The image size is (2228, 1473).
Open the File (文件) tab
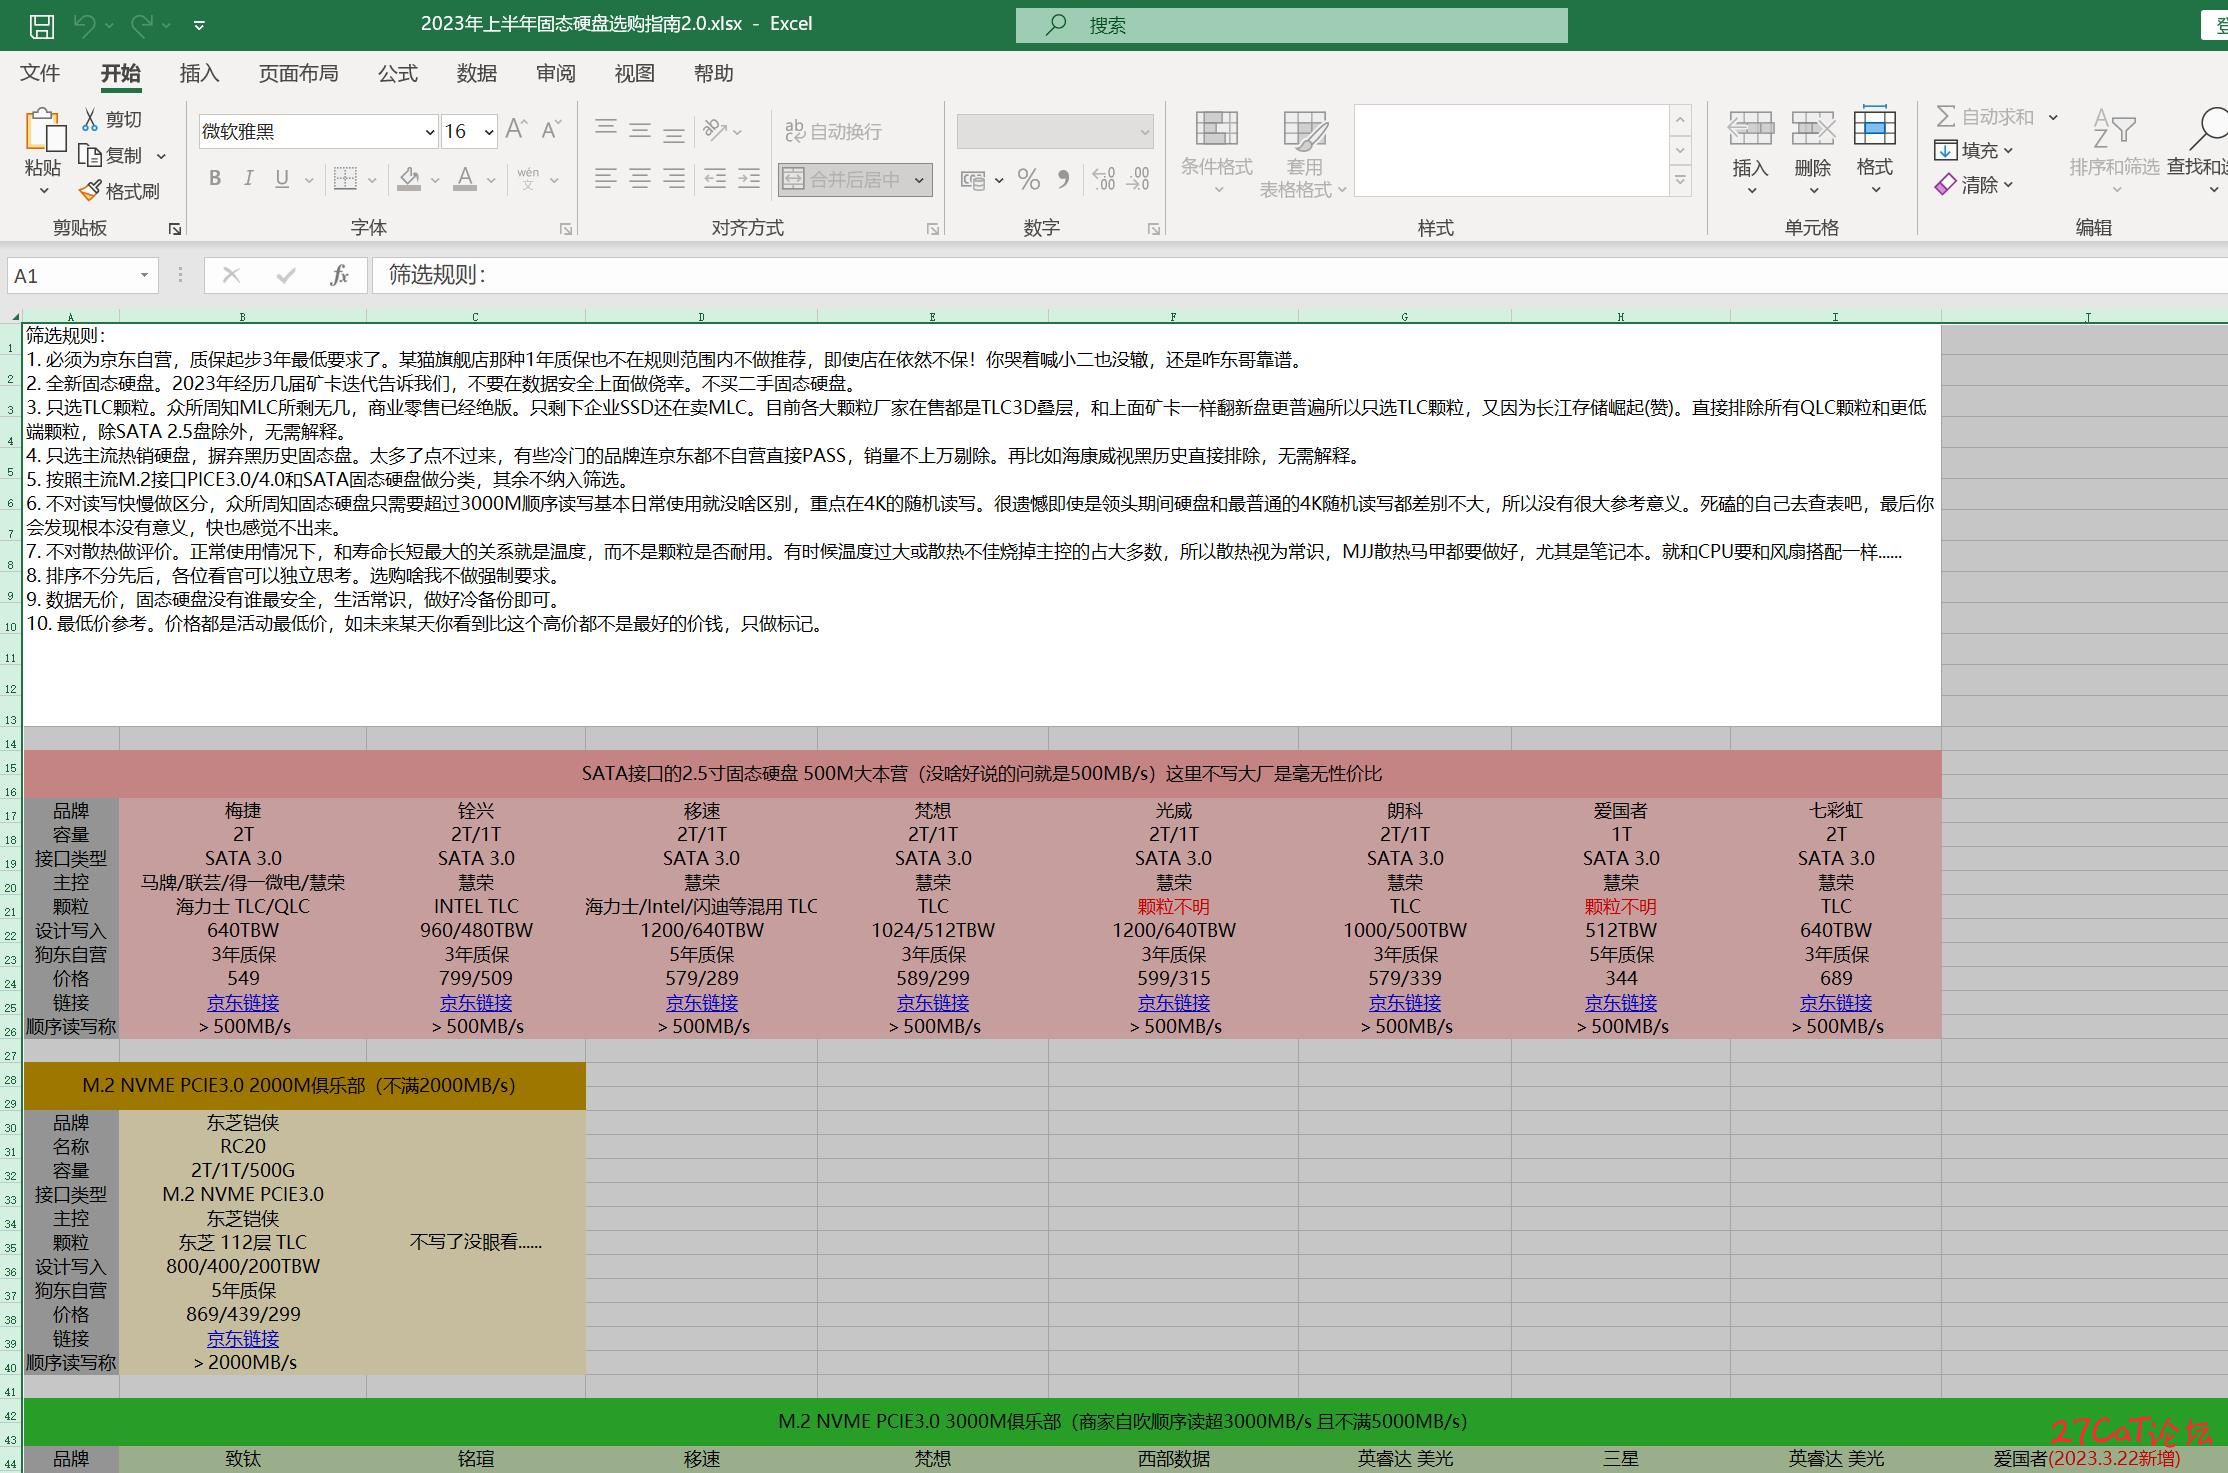click(40, 74)
